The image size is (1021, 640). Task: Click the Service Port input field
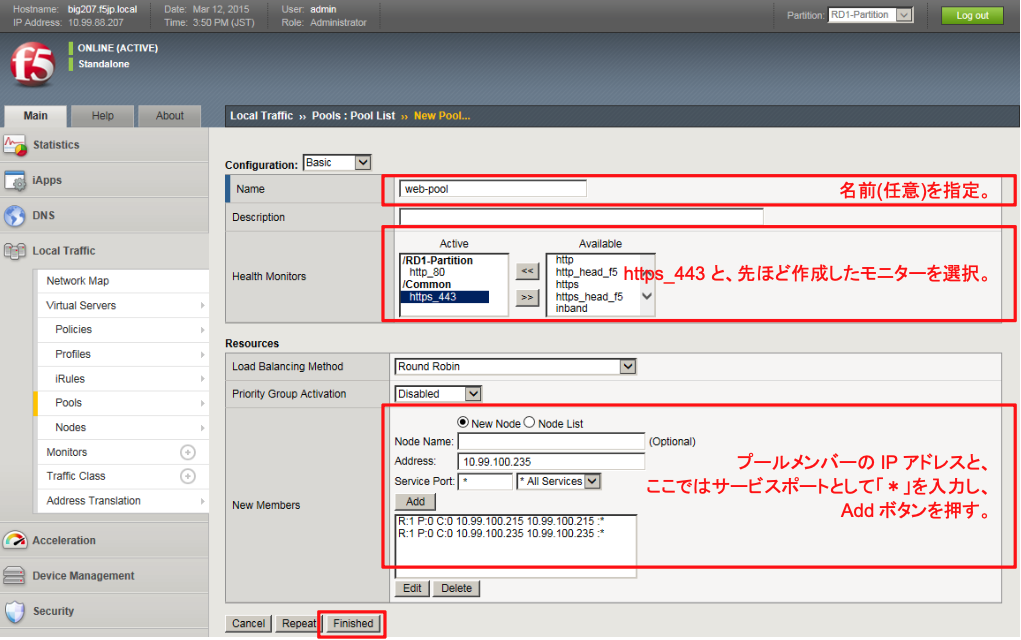click(485, 482)
